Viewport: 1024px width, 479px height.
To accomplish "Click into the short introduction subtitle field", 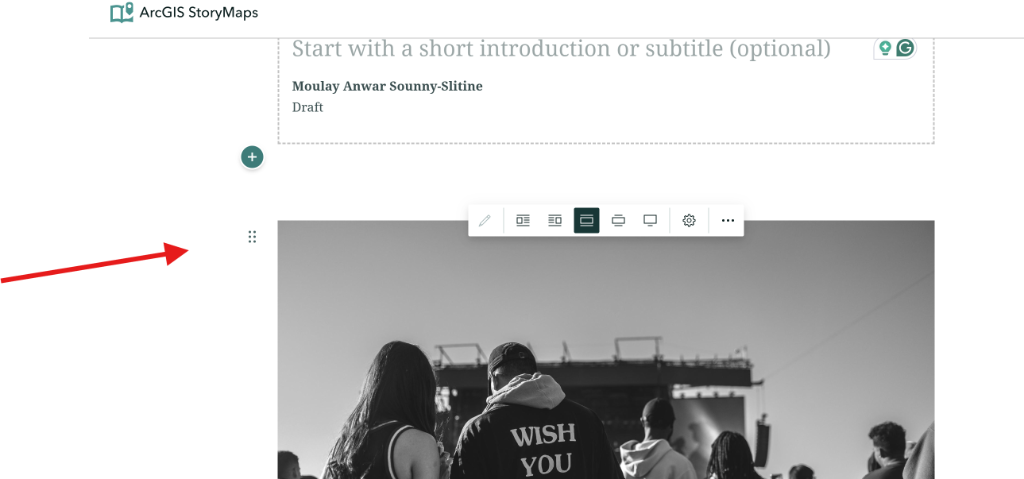I will [x=561, y=48].
